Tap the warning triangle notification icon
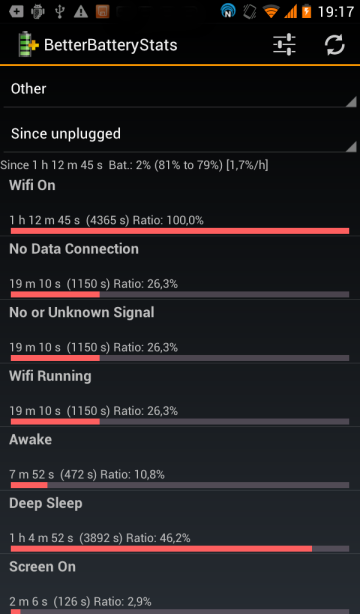This screenshot has width=360, height=614. (81, 12)
